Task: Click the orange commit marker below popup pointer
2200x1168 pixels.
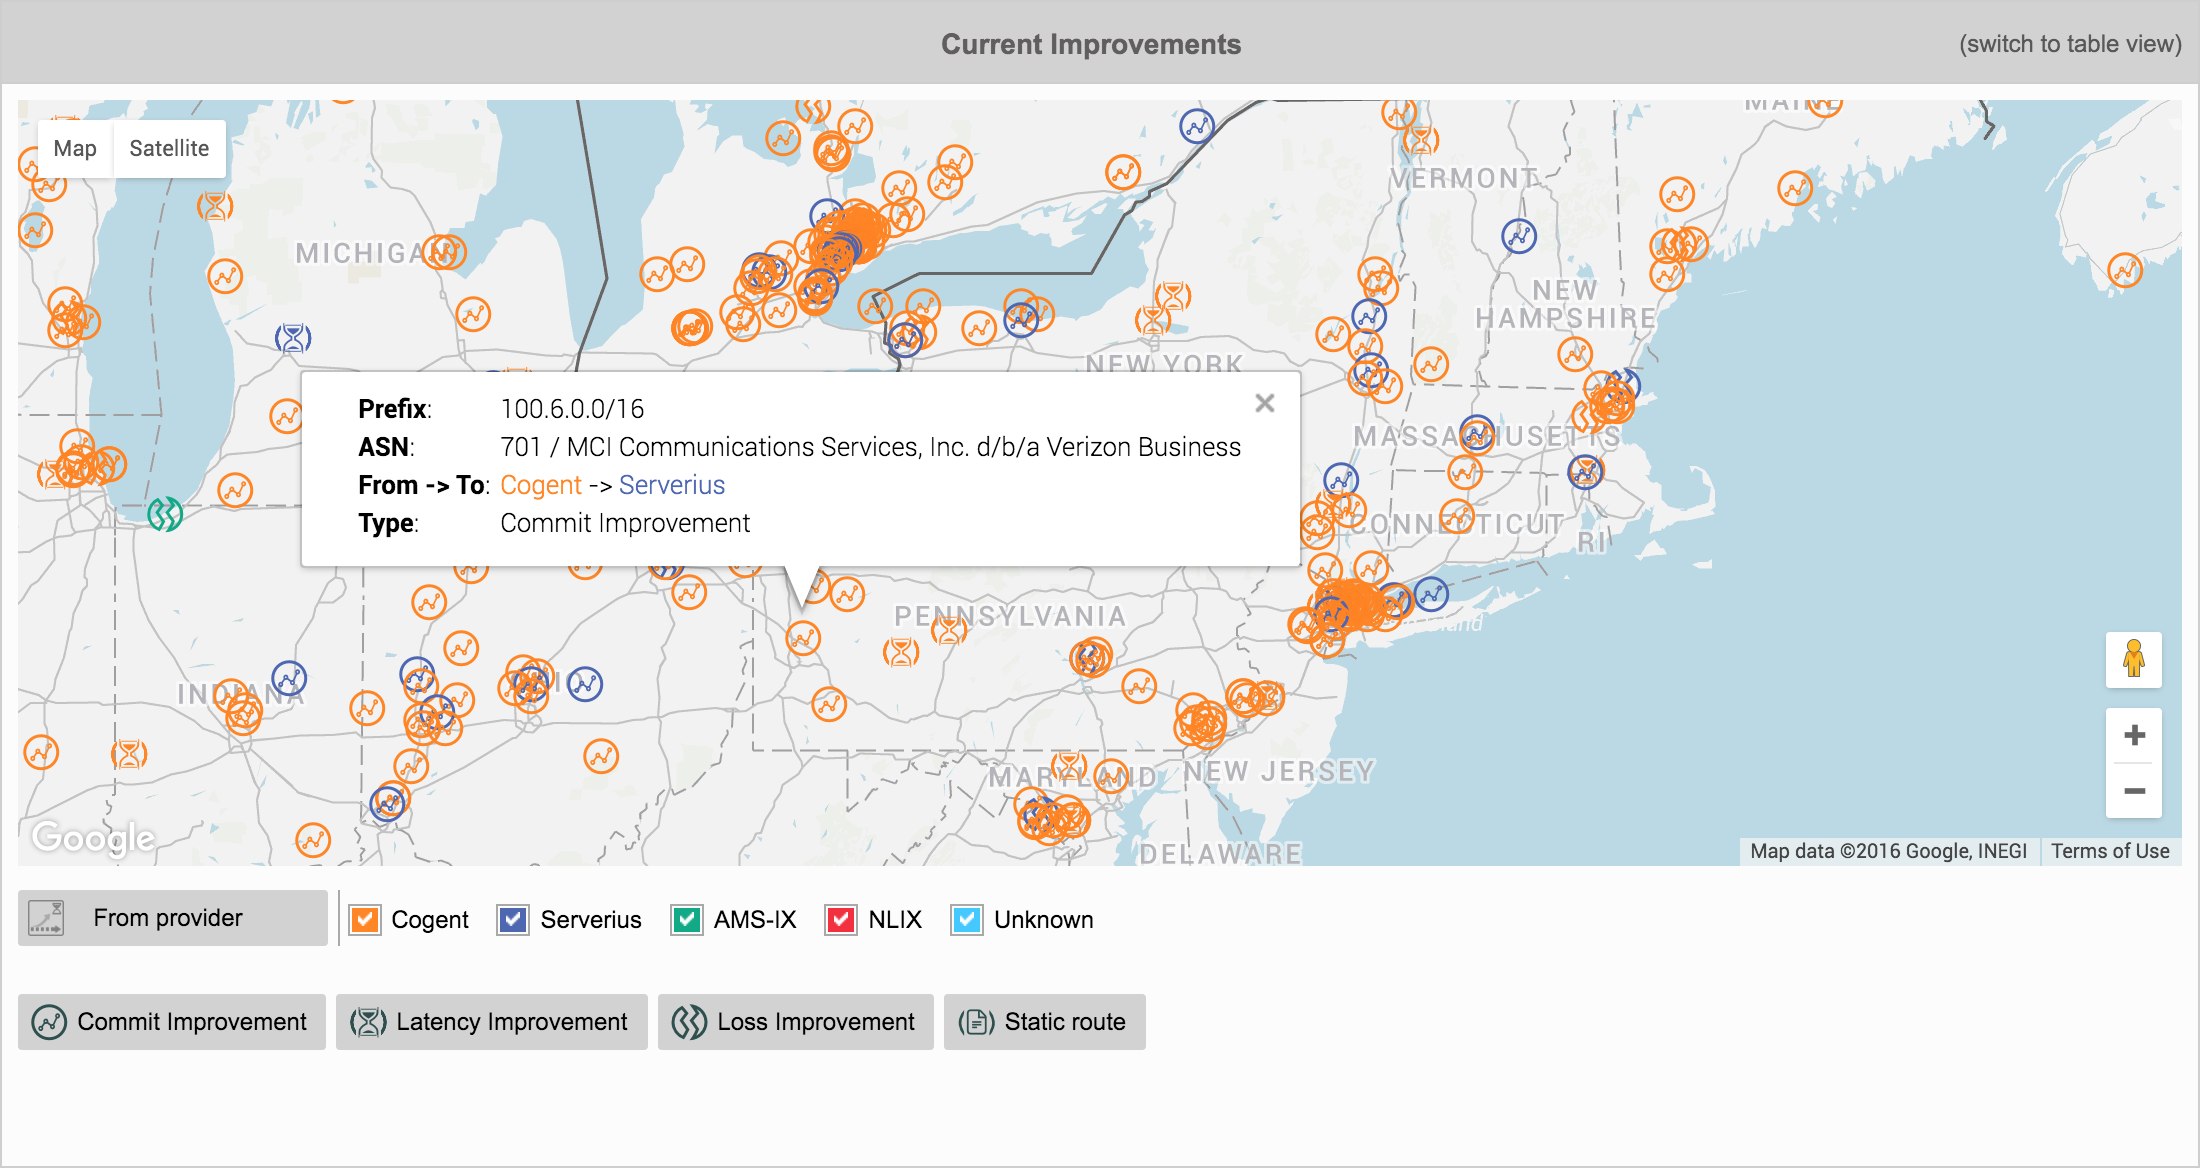Action: (803, 638)
